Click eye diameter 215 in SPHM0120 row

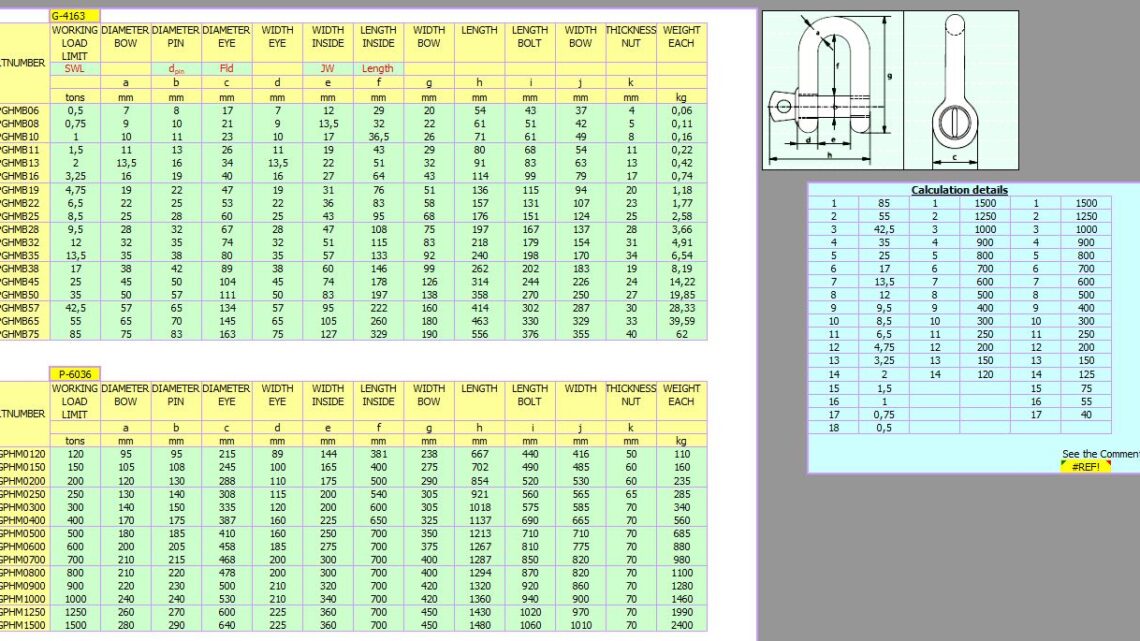(x=227, y=453)
